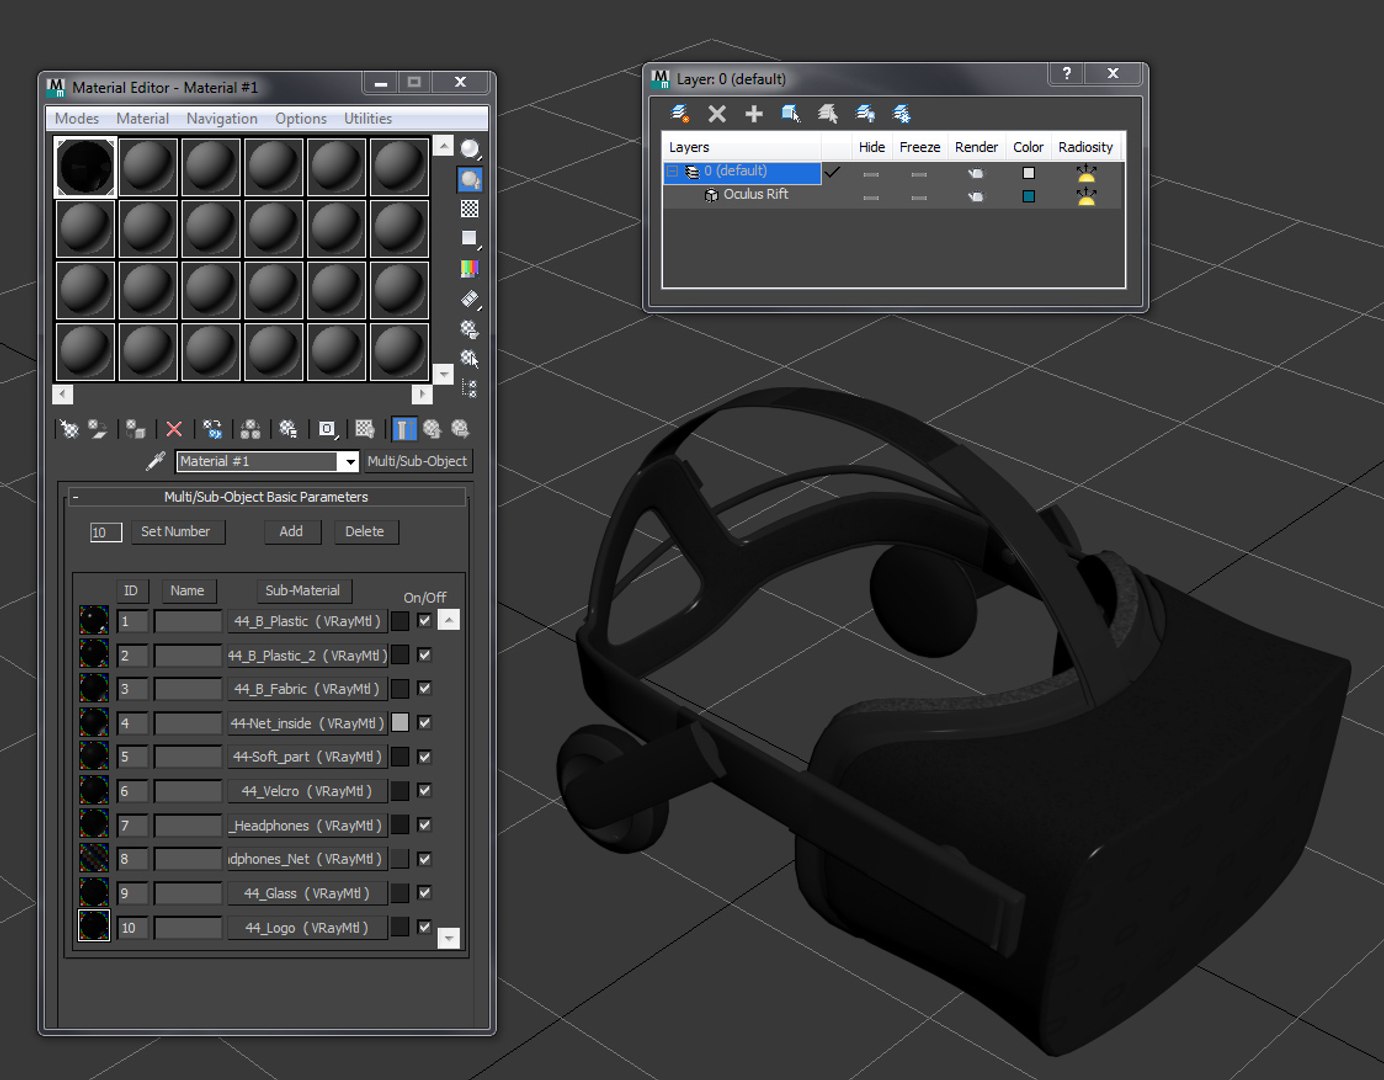
Task: Click Select Highlighted Objects icon in Layer dialog
Action: pos(791,114)
